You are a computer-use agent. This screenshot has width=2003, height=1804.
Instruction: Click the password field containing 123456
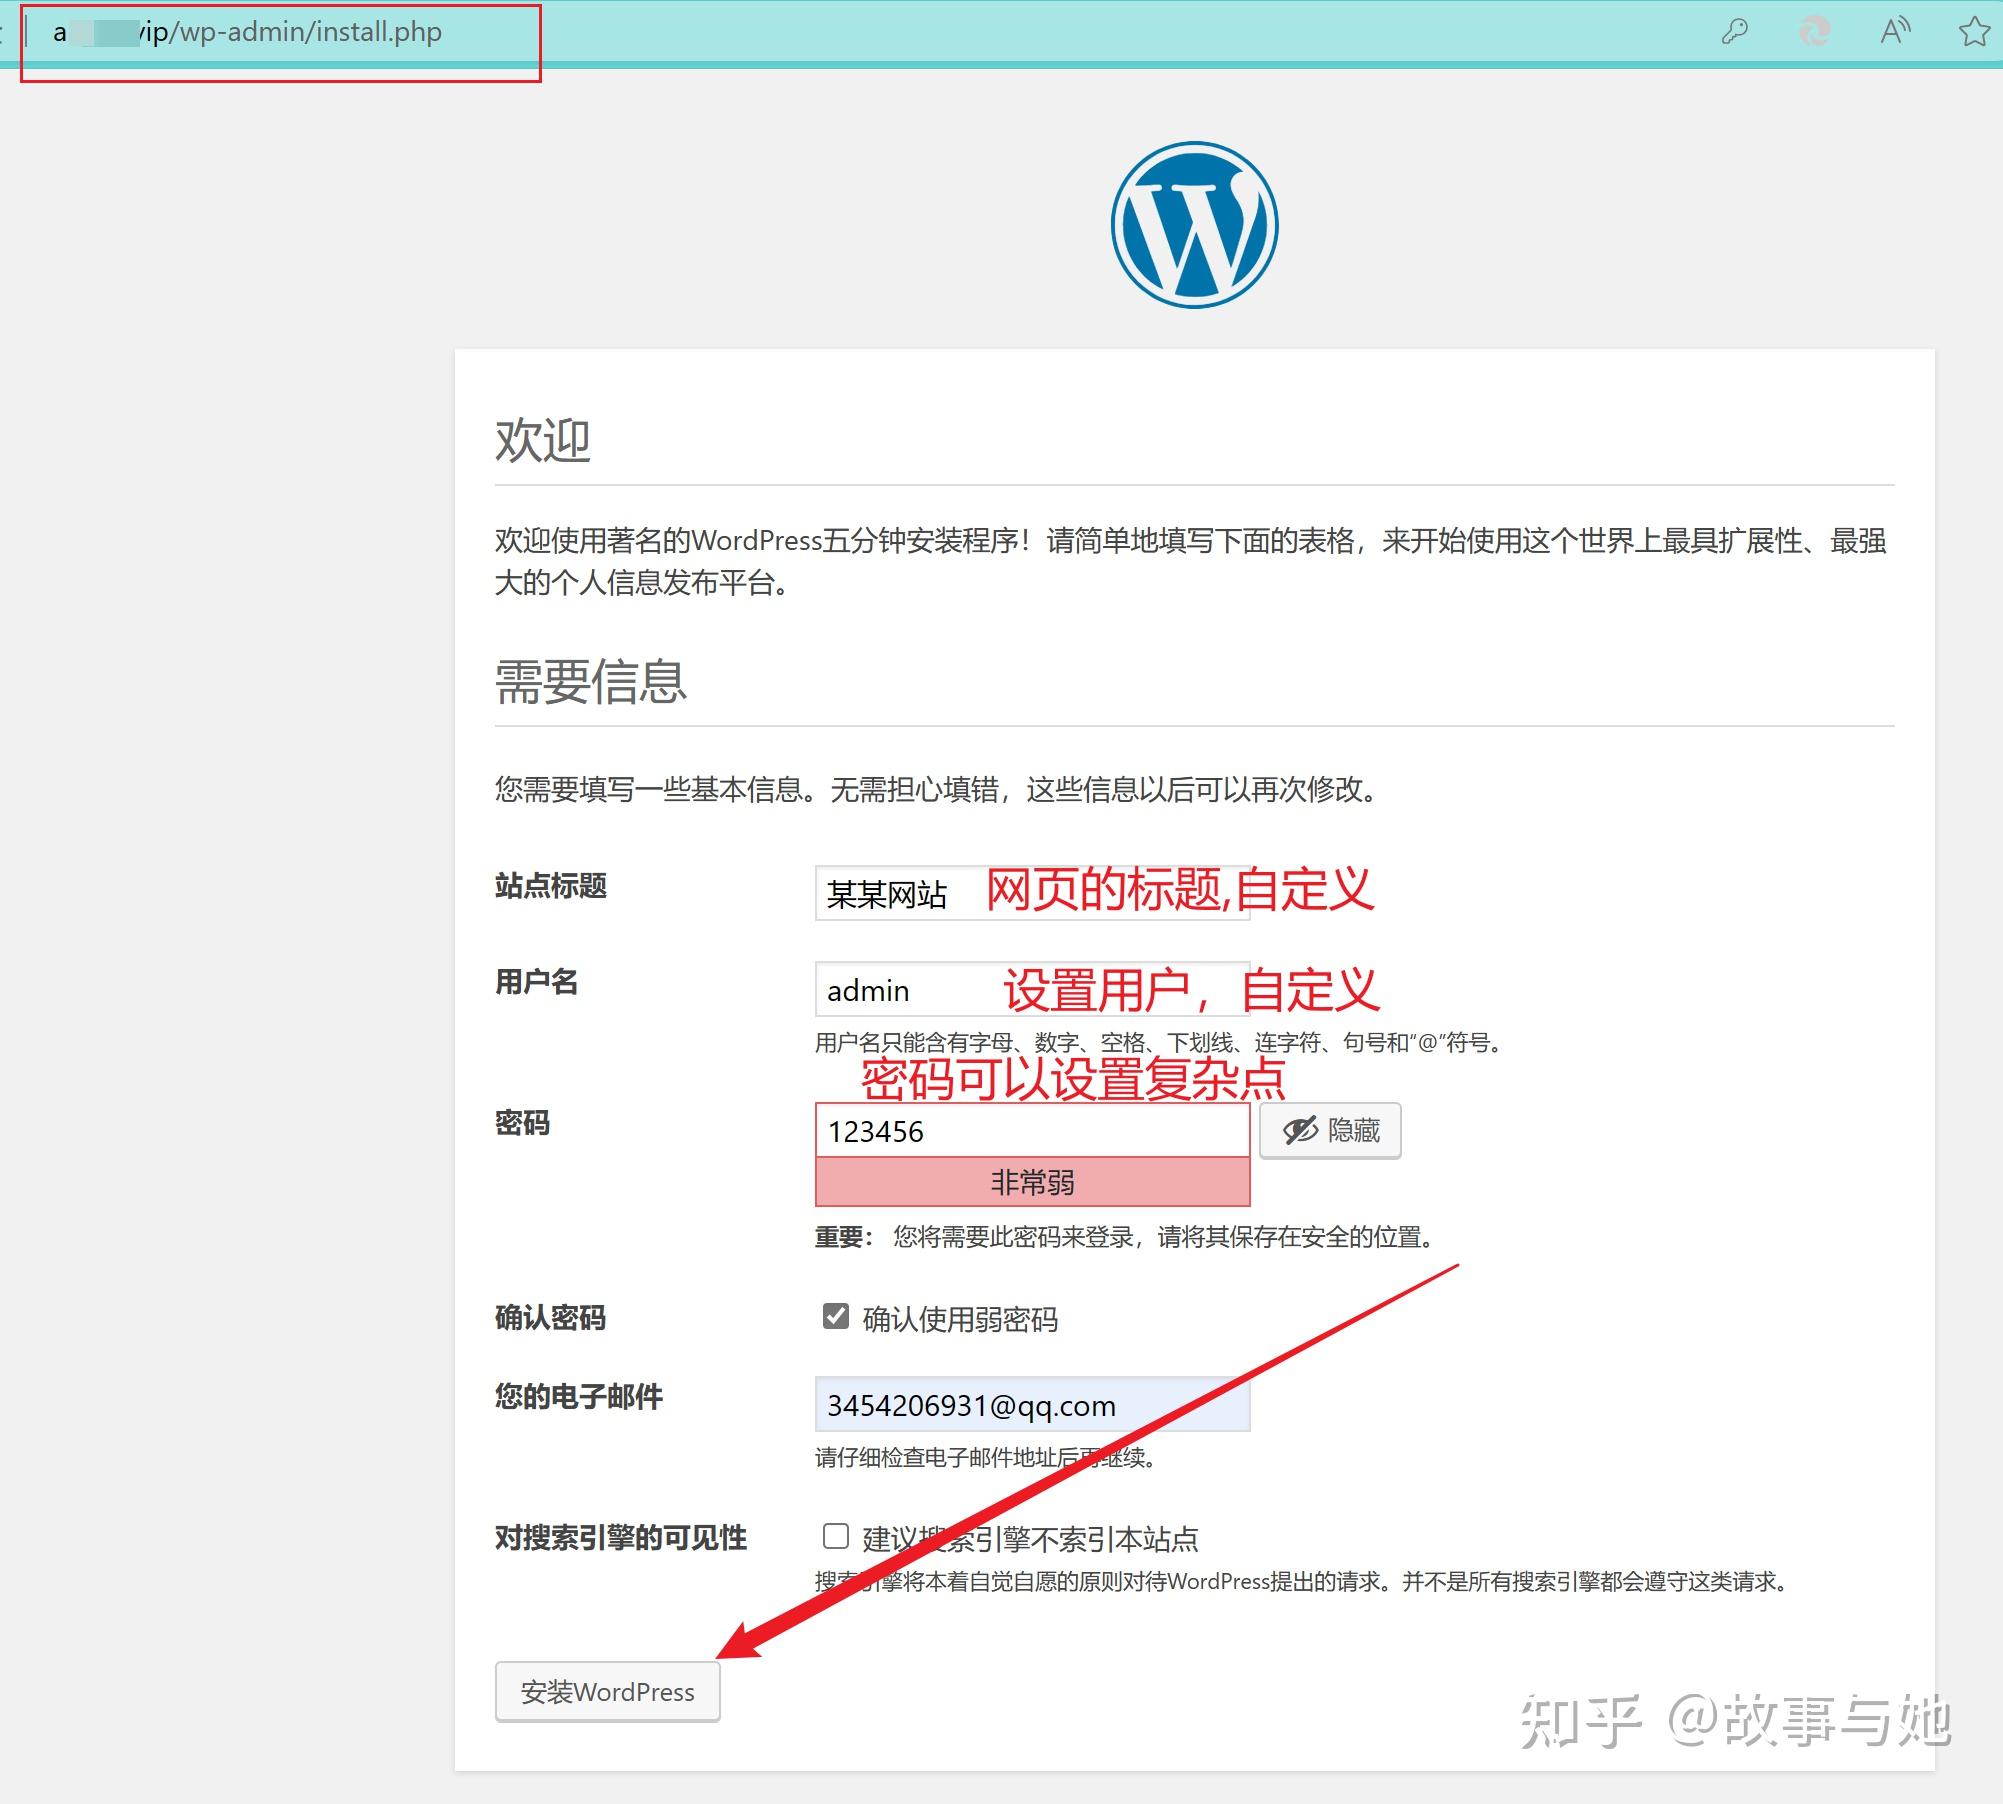click(1032, 1131)
